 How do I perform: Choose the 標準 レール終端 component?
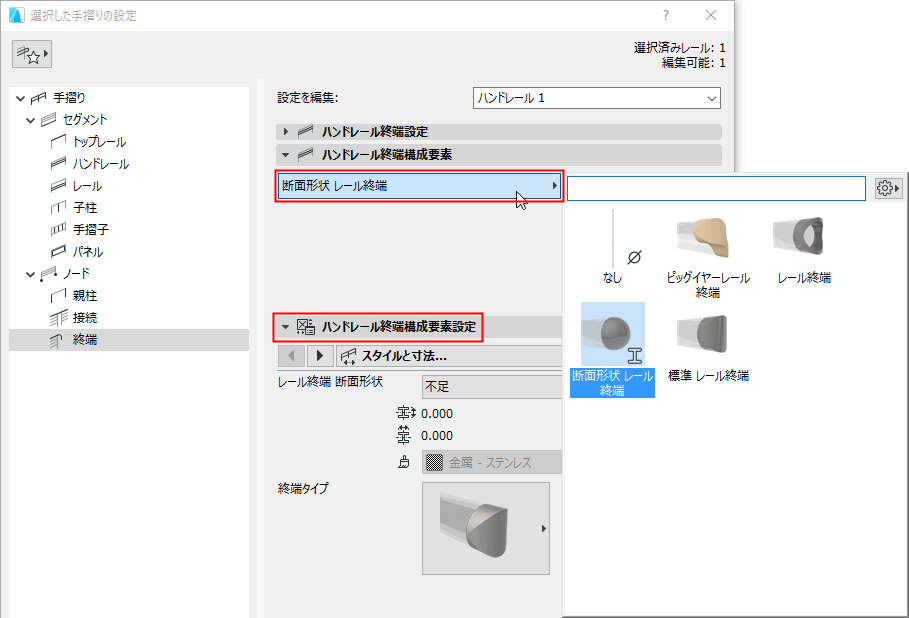click(708, 347)
